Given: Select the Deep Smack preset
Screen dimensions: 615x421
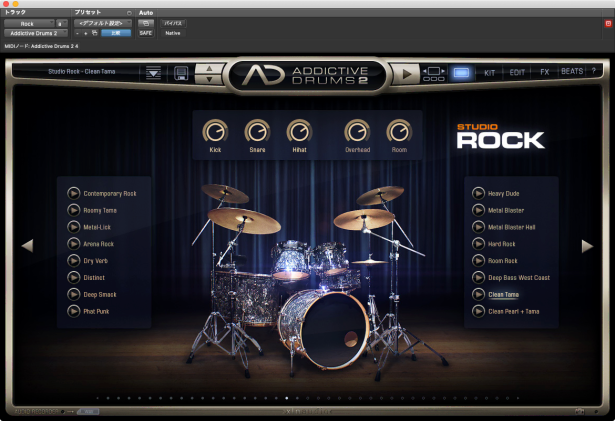Looking at the screenshot, I should [x=101, y=294].
